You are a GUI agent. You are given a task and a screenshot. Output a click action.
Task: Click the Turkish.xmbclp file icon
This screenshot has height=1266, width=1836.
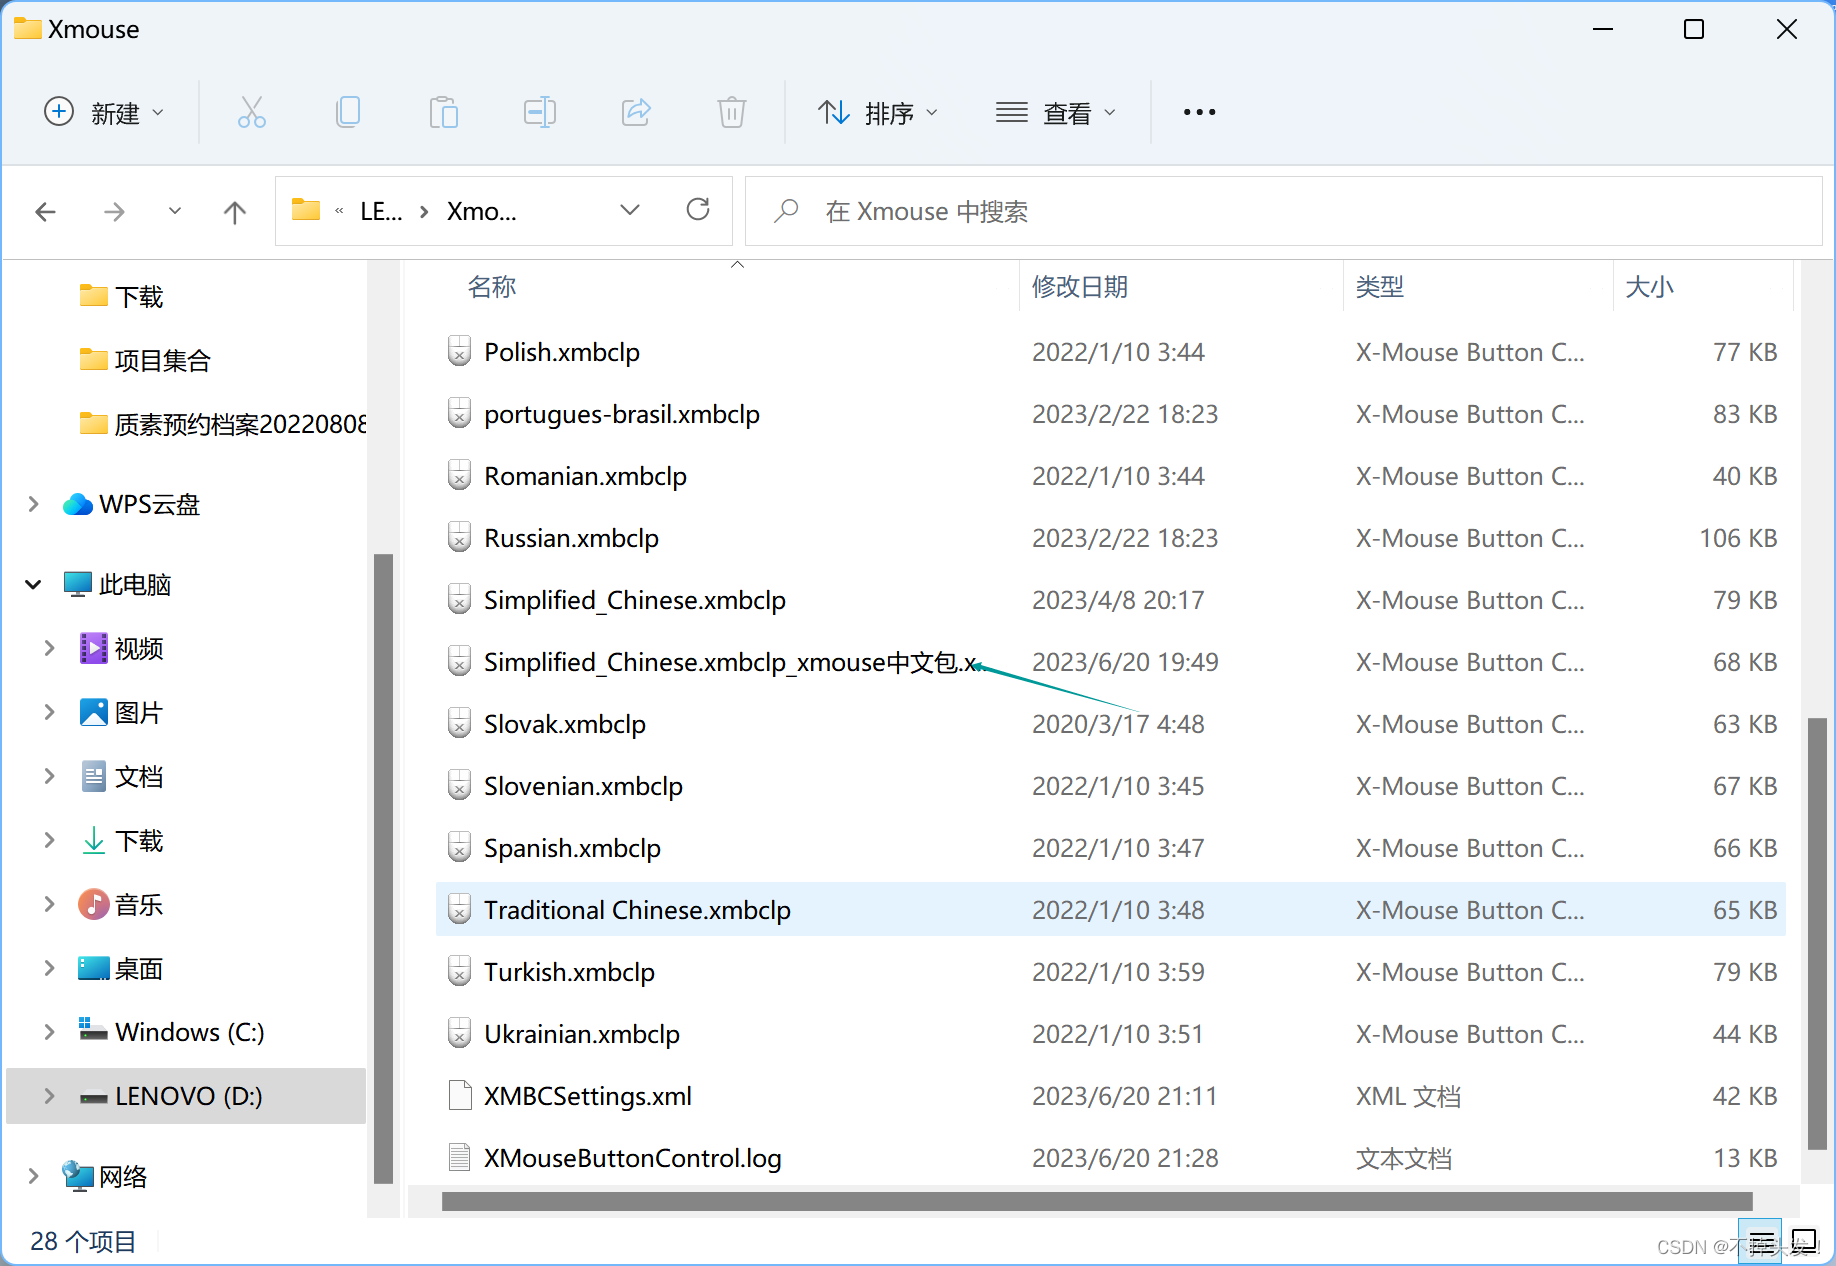[x=459, y=971]
